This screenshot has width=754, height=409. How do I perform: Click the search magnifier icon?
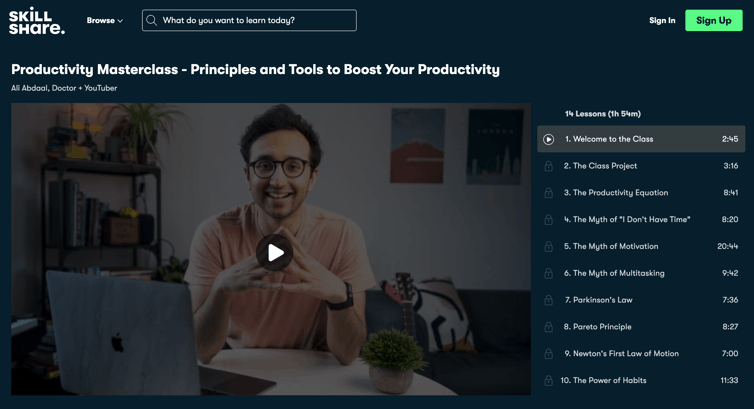click(x=151, y=20)
